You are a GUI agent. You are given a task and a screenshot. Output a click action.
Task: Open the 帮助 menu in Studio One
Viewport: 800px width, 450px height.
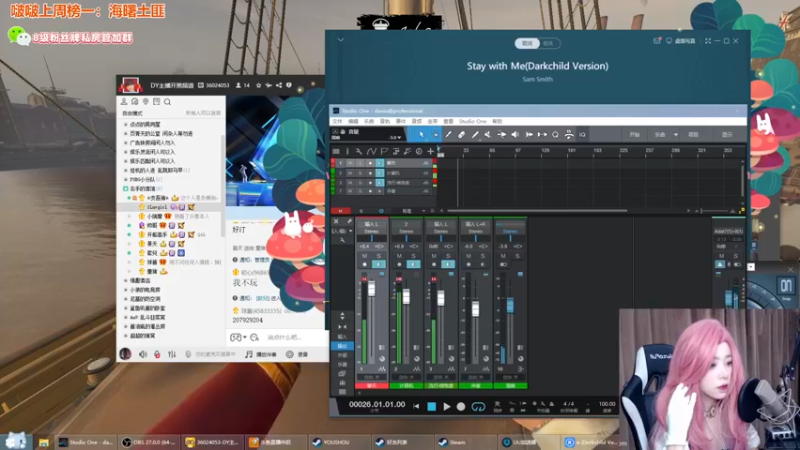click(x=497, y=121)
